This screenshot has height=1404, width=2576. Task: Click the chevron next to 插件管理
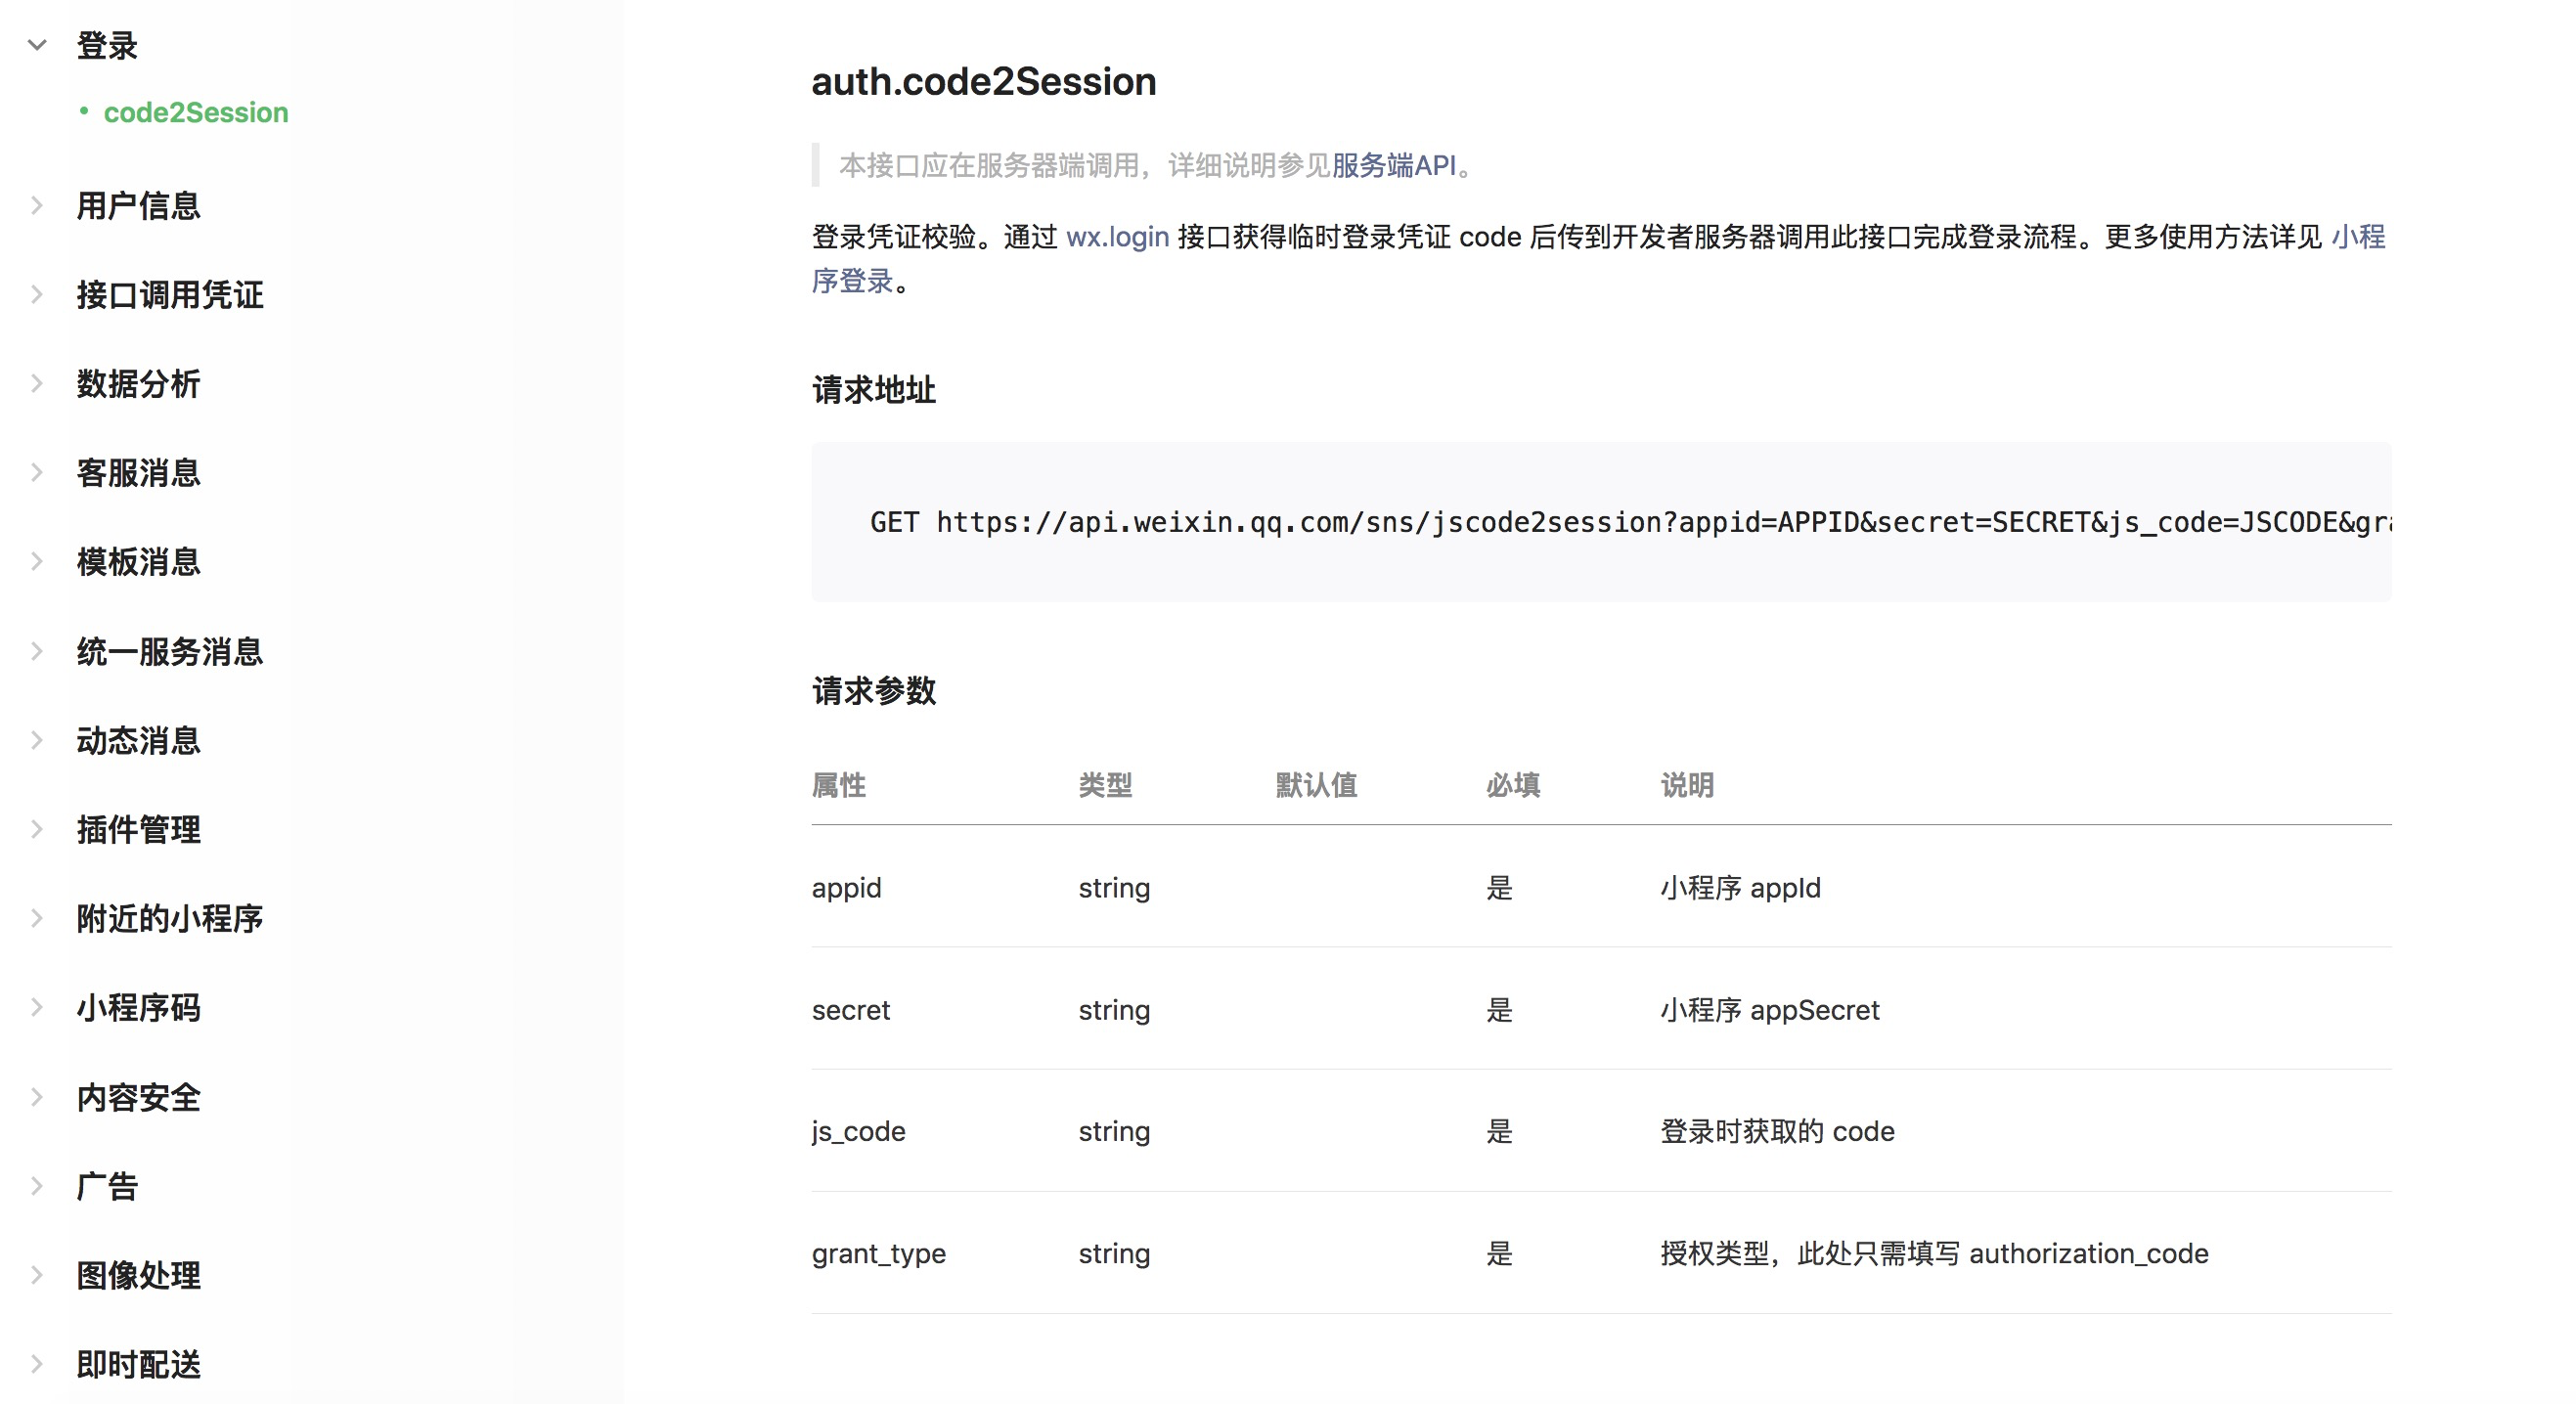pyautogui.click(x=36, y=828)
